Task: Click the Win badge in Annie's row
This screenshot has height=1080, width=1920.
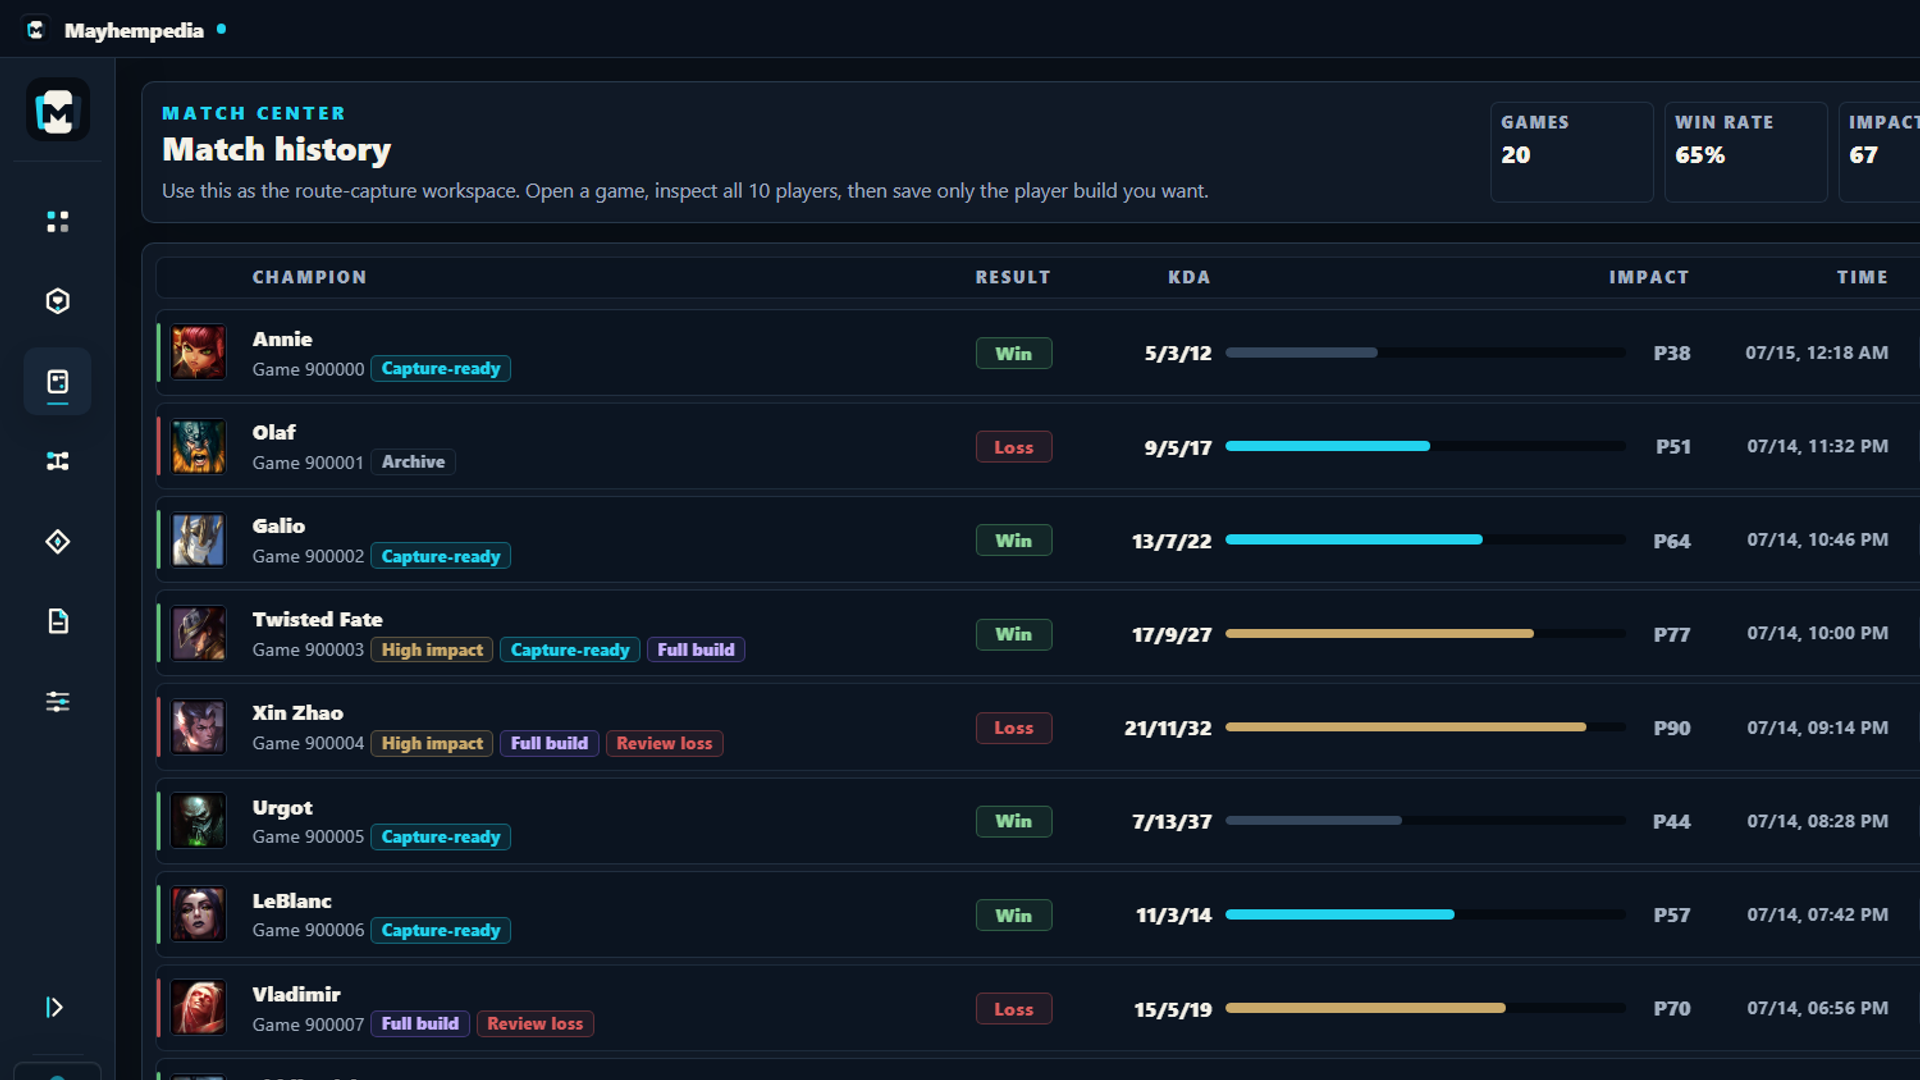Action: 1013,353
